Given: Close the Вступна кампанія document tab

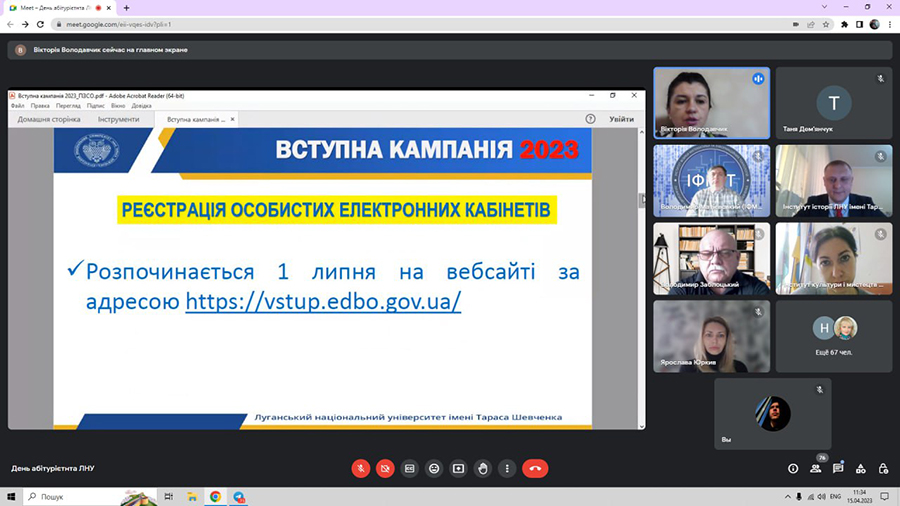Looking at the screenshot, I should [232, 119].
